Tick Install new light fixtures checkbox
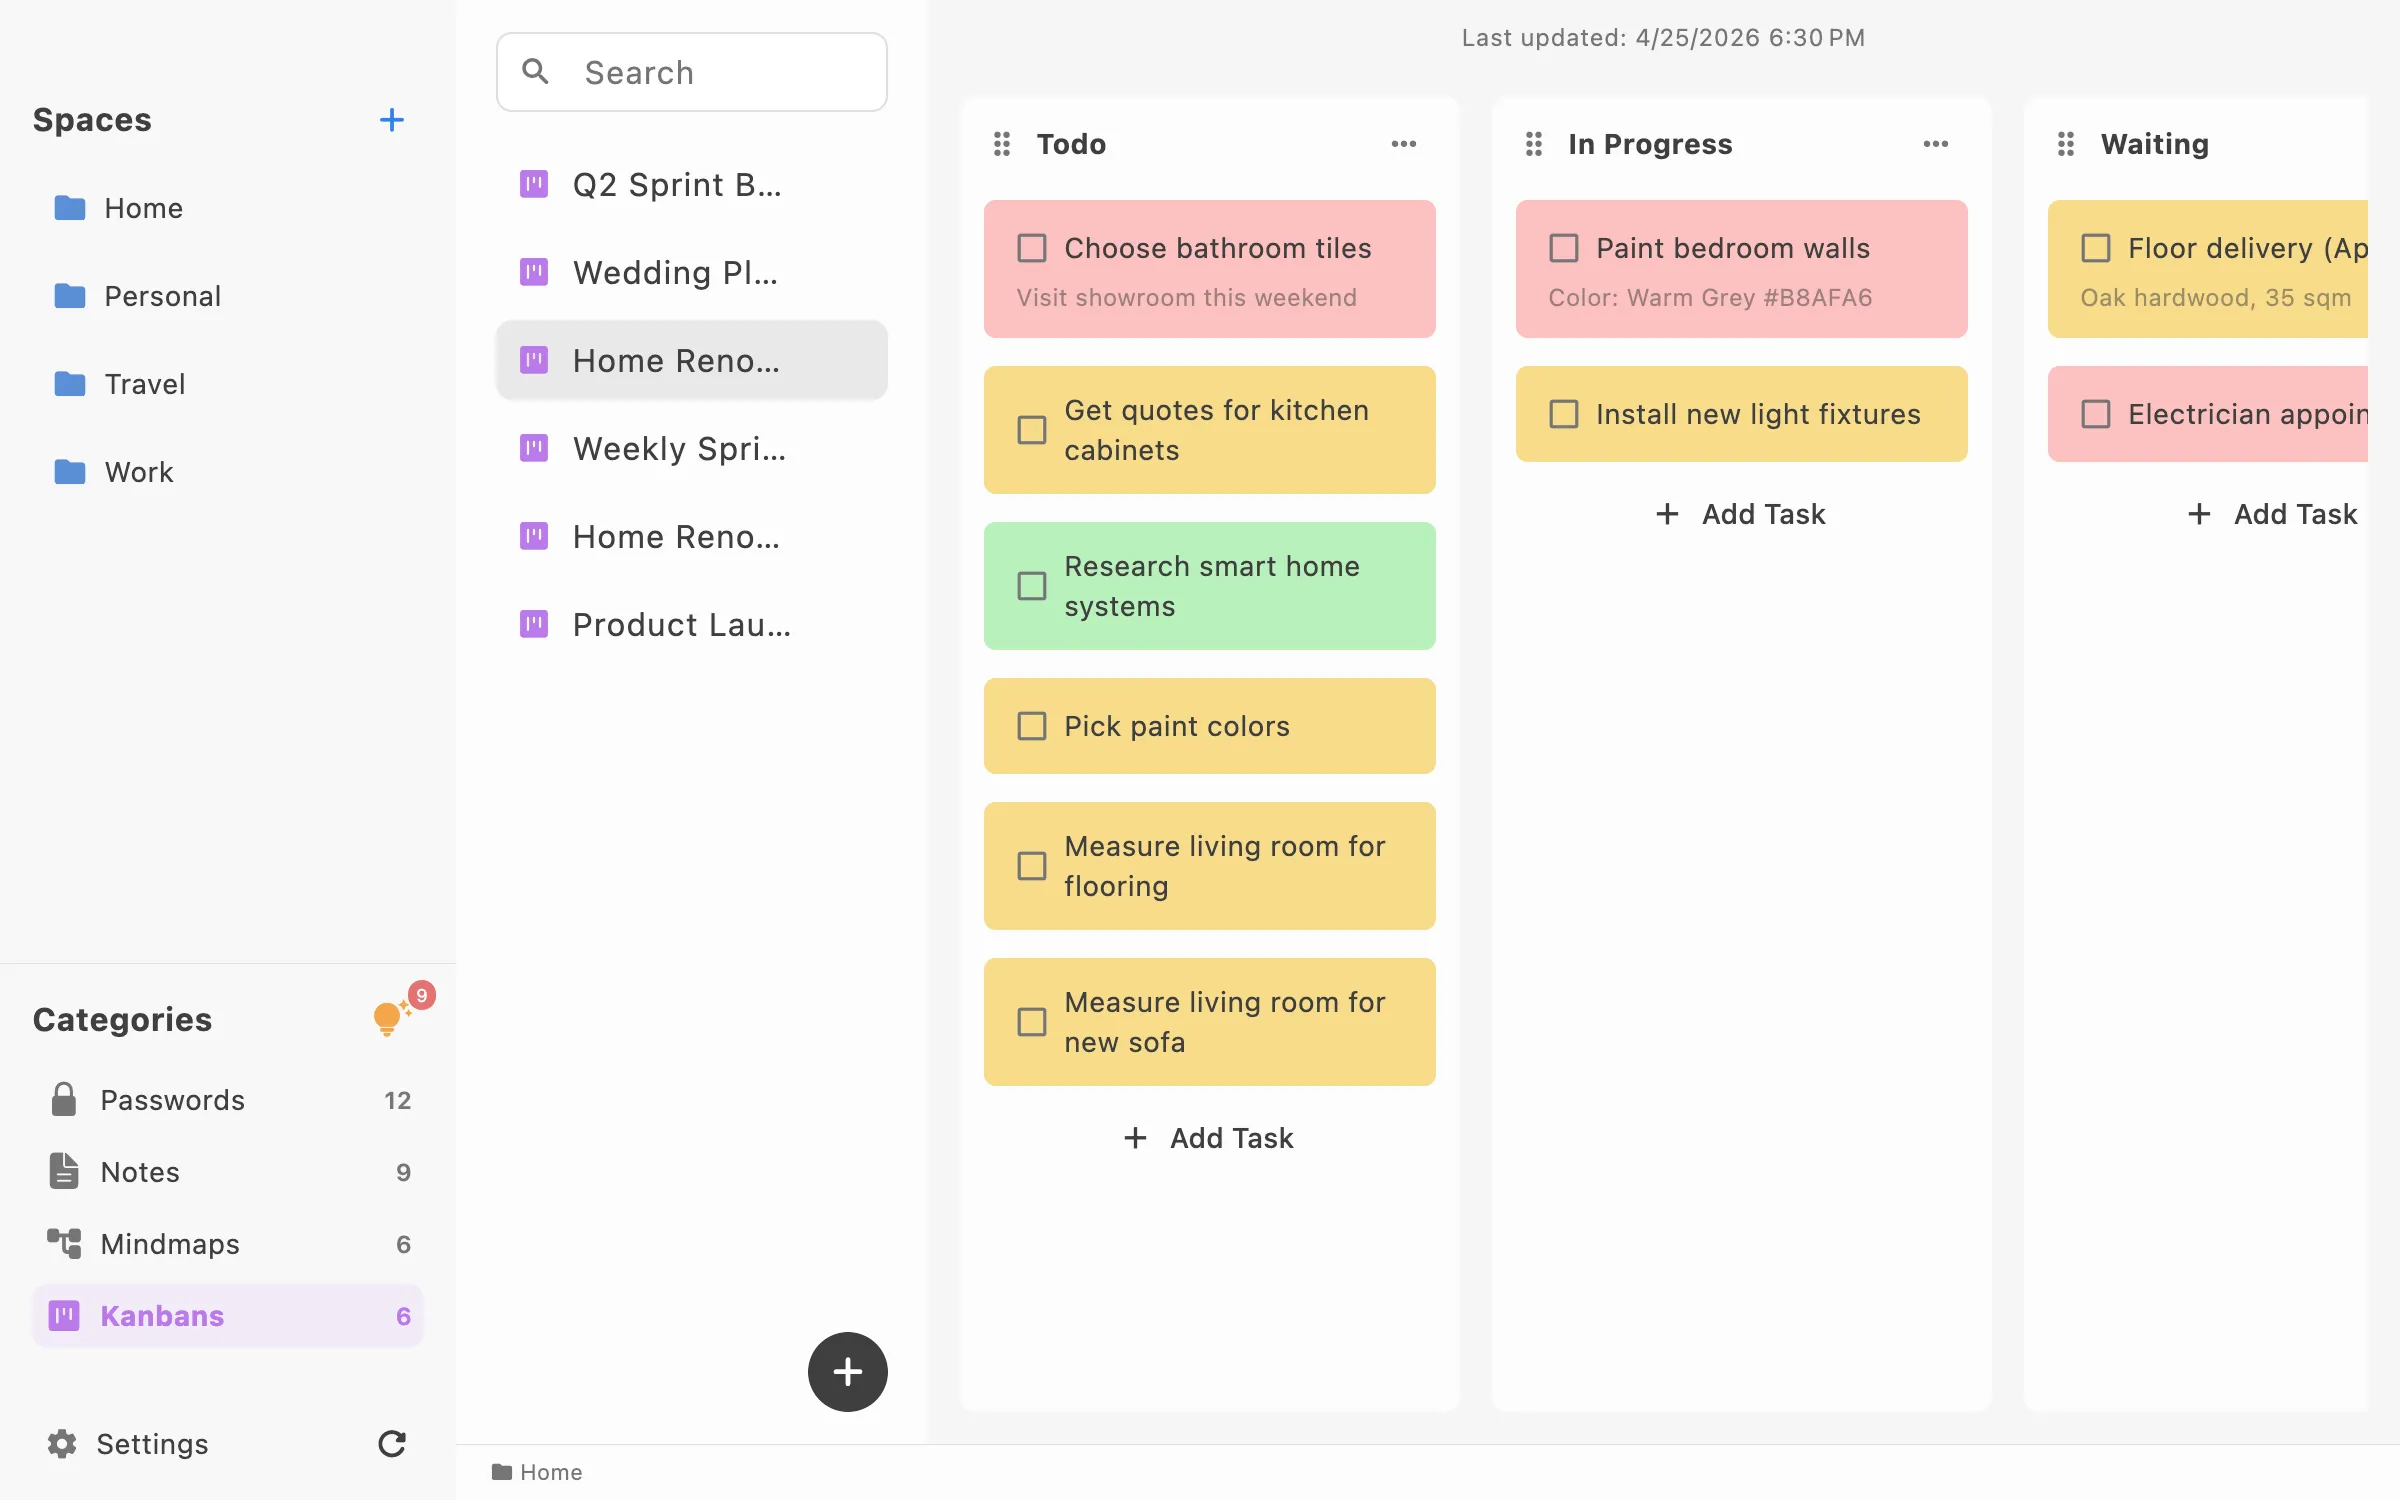The height and width of the screenshot is (1500, 2400). (x=1564, y=414)
